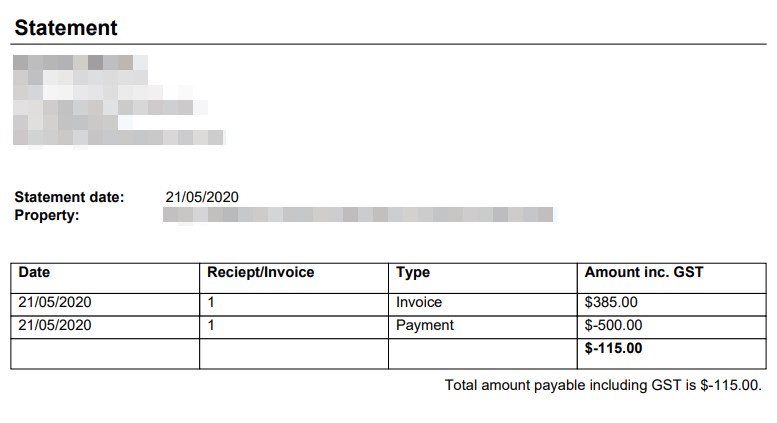Click the receipt number in the Payment row
Image resolution: width=777 pixels, height=423 pixels.
tap(211, 325)
